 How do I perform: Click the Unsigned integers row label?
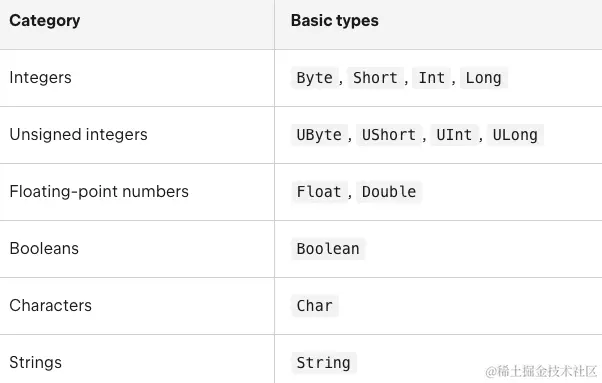pyautogui.click(x=78, y=135)
